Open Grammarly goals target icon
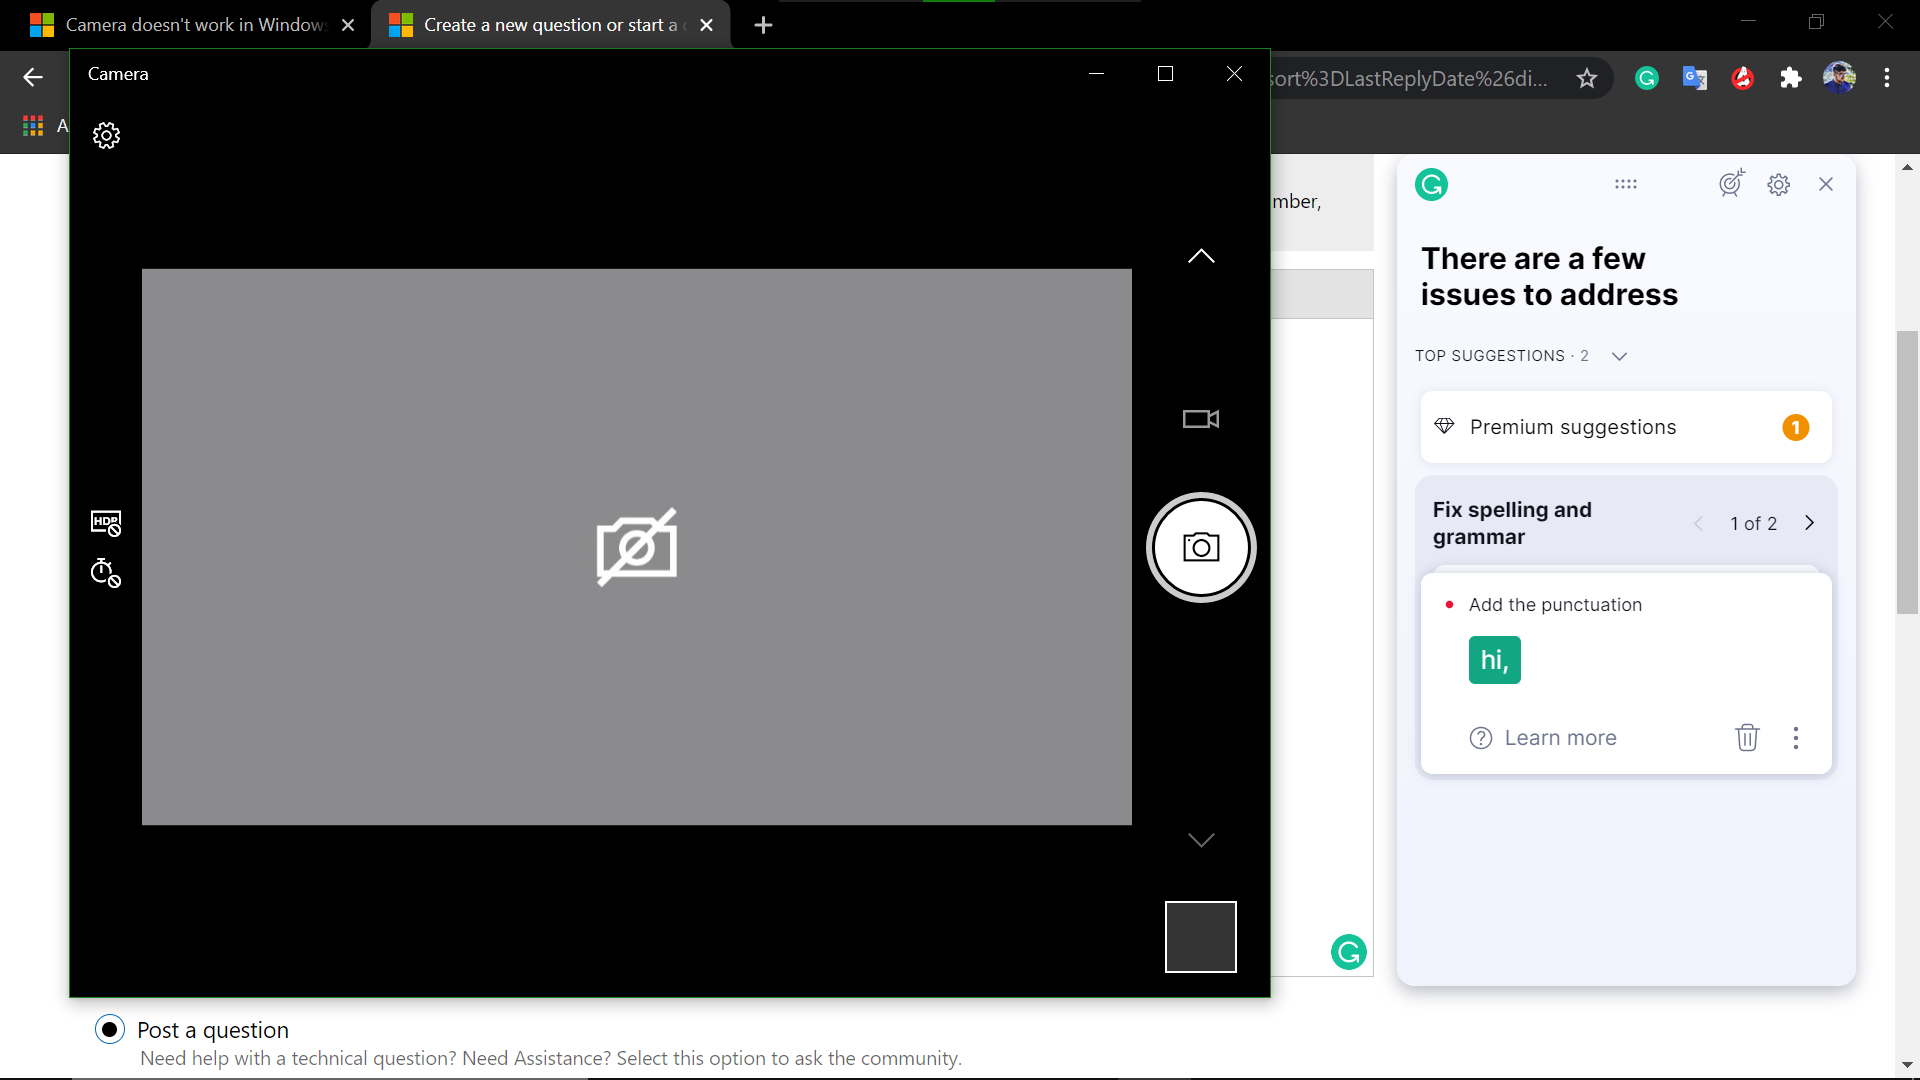Image resolution: width=1920 pixels, height=1080 pixels. (x=1731, y=184)
